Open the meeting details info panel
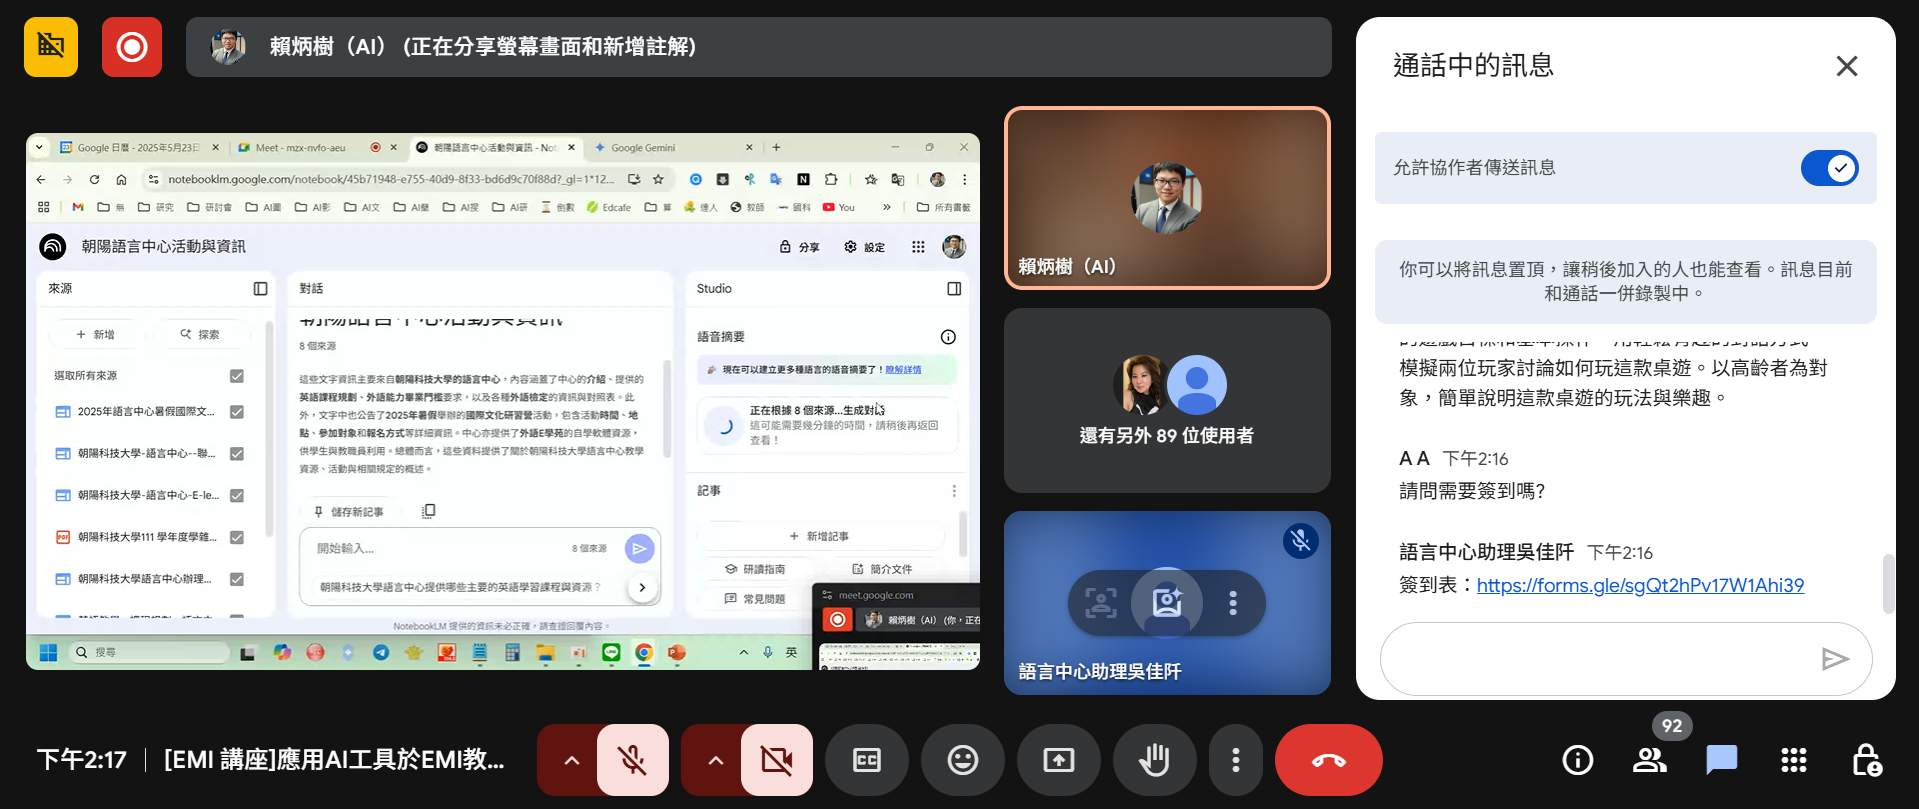 pyautogui.click(x=1577, y=760)
